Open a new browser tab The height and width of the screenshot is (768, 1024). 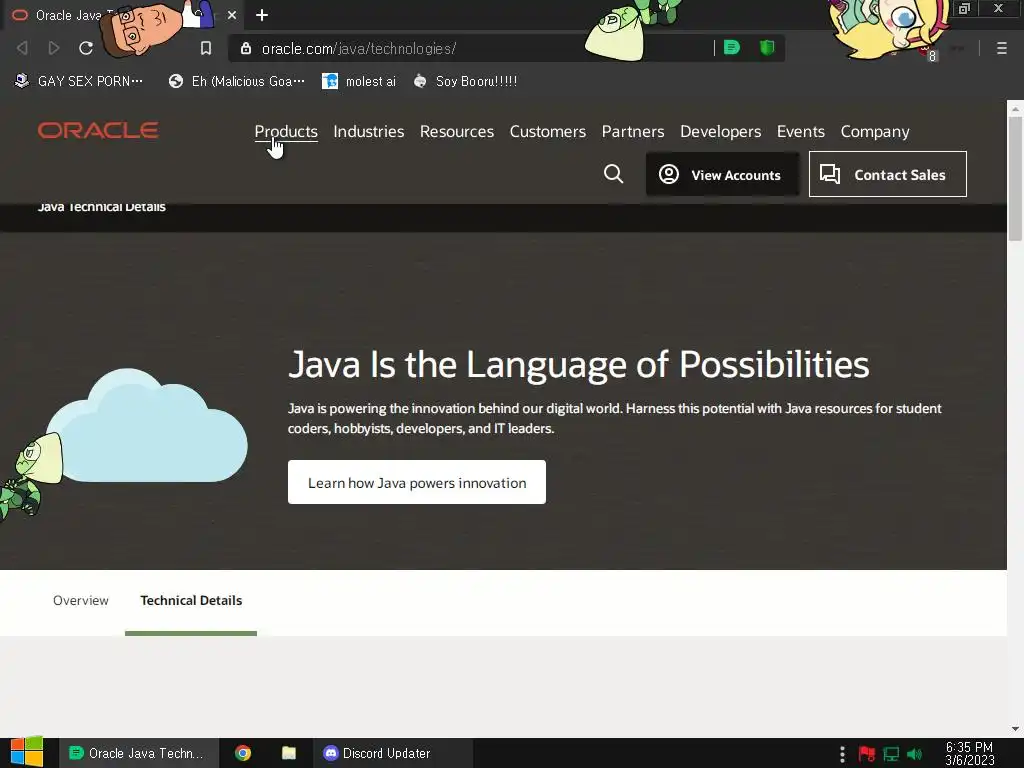pyautogui.click(x=262, y=15)
